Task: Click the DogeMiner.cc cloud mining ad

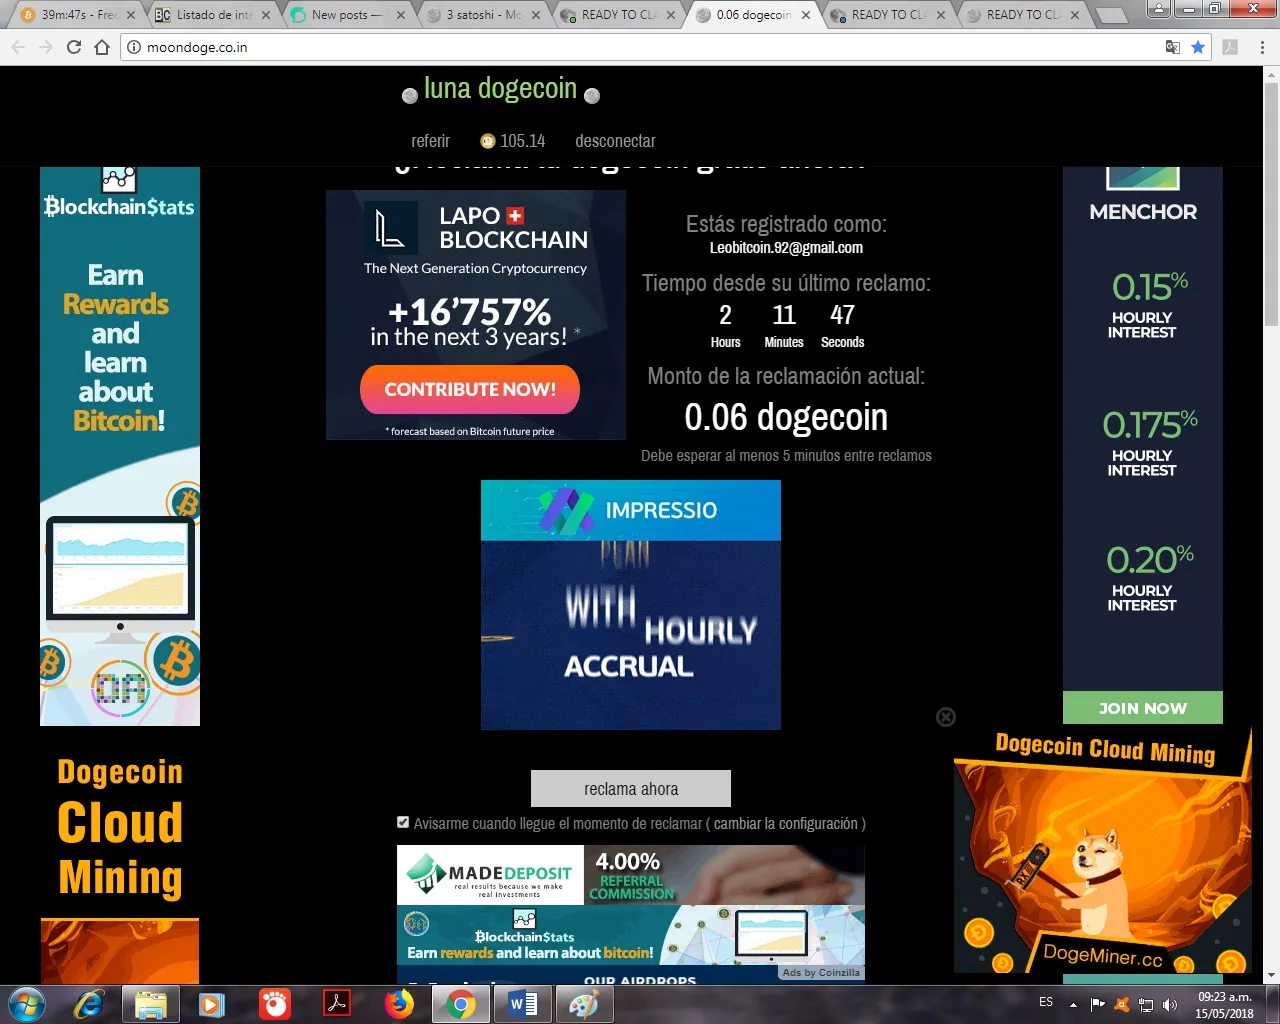Action: coord(1103,850)
